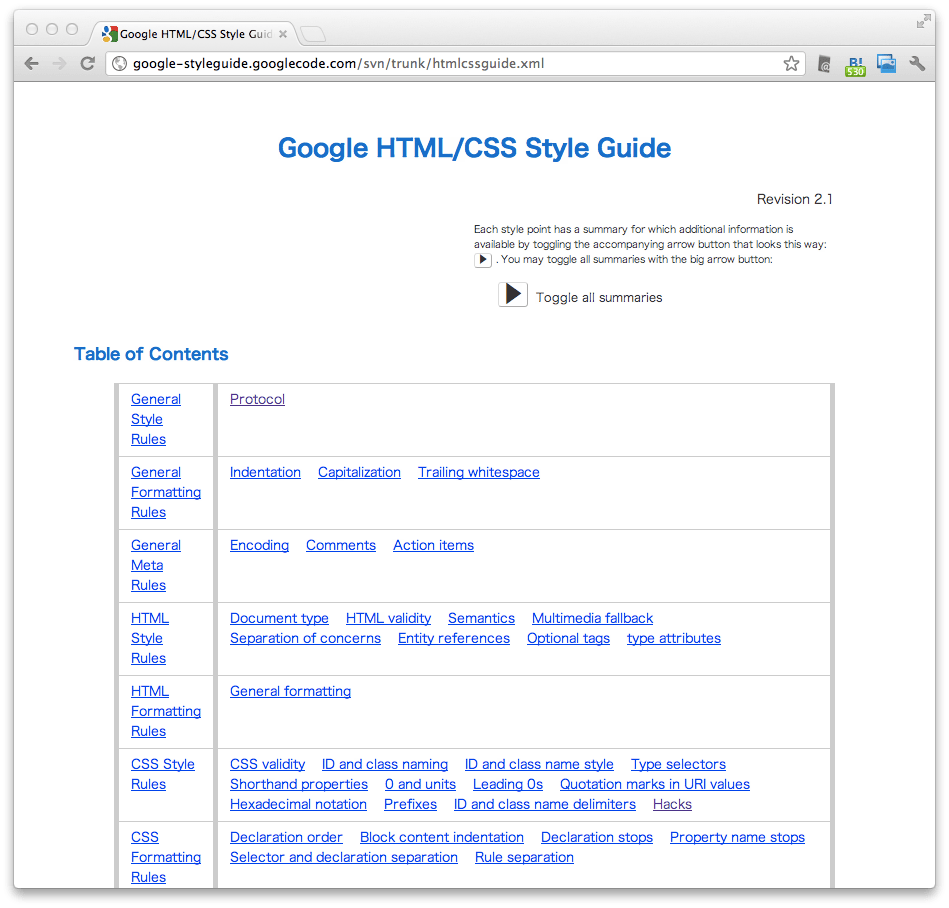The image size is (949, 908).
Task: Jump to Encoding section
Action: point(259,545)
